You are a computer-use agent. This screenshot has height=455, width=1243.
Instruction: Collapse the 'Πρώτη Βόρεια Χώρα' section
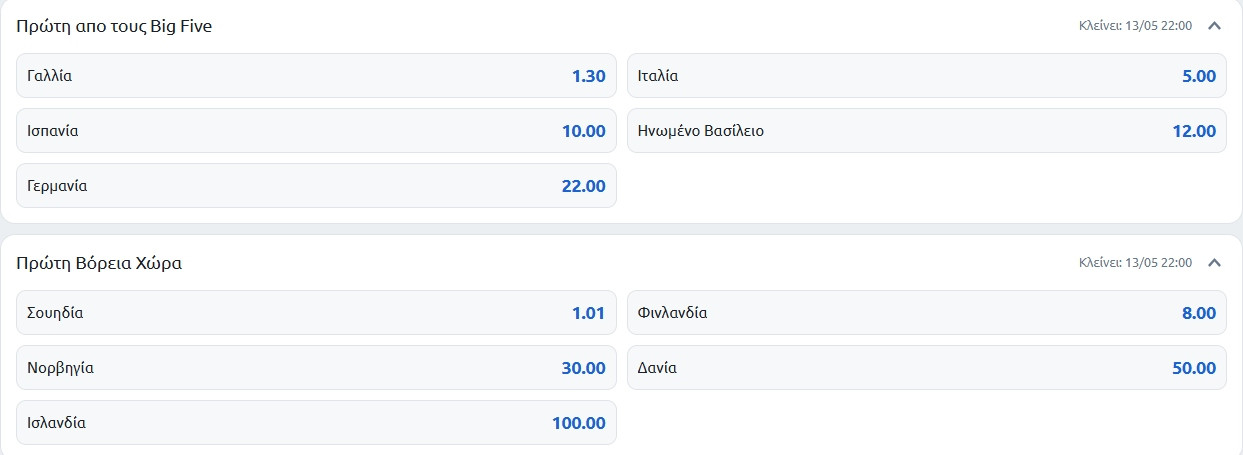pos(1215,263)
